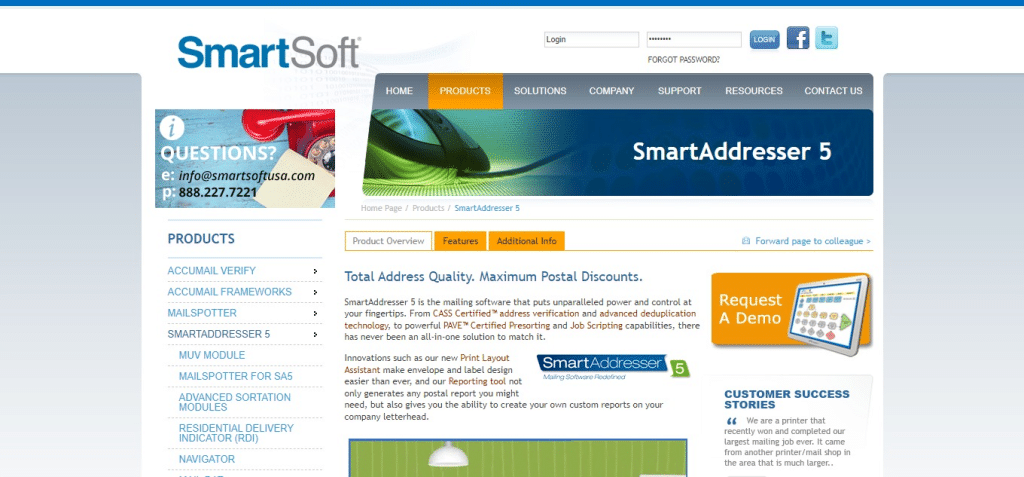Open SMARTADDRESSER 5 in sidebar
Image resolution: width=1024 pixels, height=477 pixels.
tap(219, 335)
